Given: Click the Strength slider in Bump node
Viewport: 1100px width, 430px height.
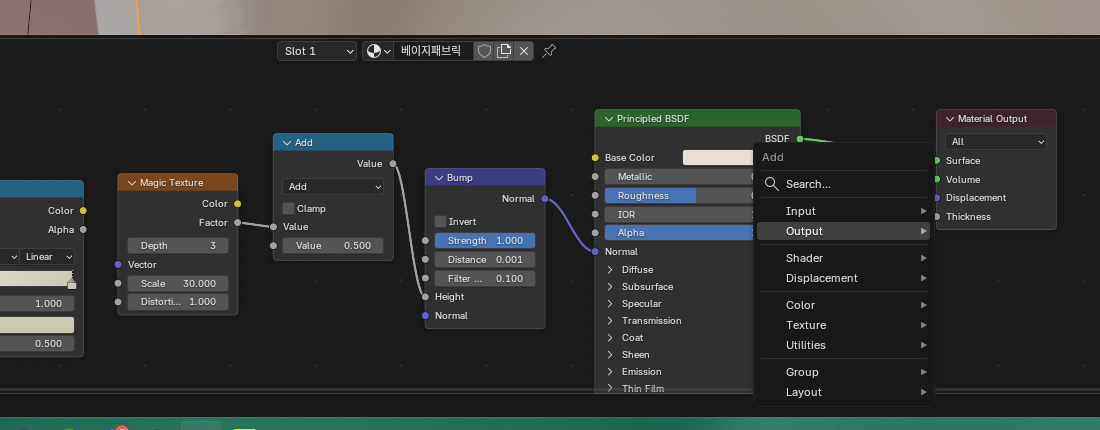Looking at the screenshot, I should point(485,241).
